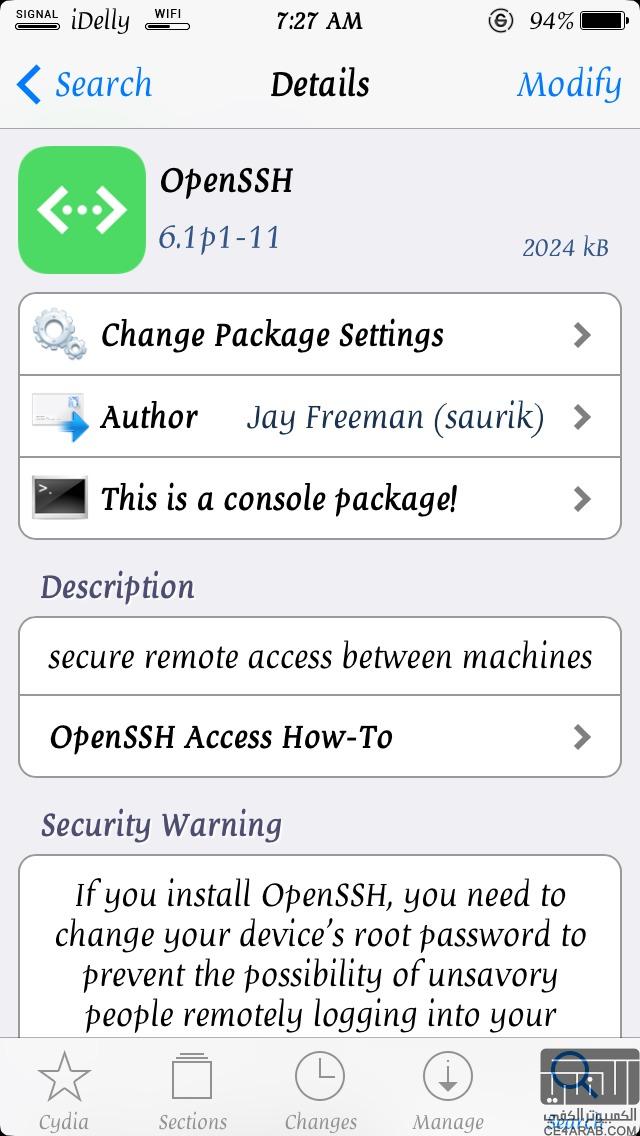Screen dimensions: 640x1136
Task: Tap chevron on console package row
Action: (583, 498)
